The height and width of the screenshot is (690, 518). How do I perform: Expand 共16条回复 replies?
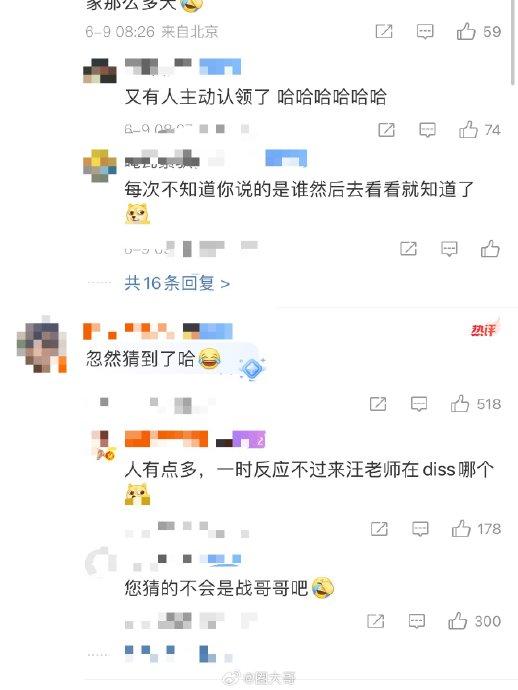177,283
